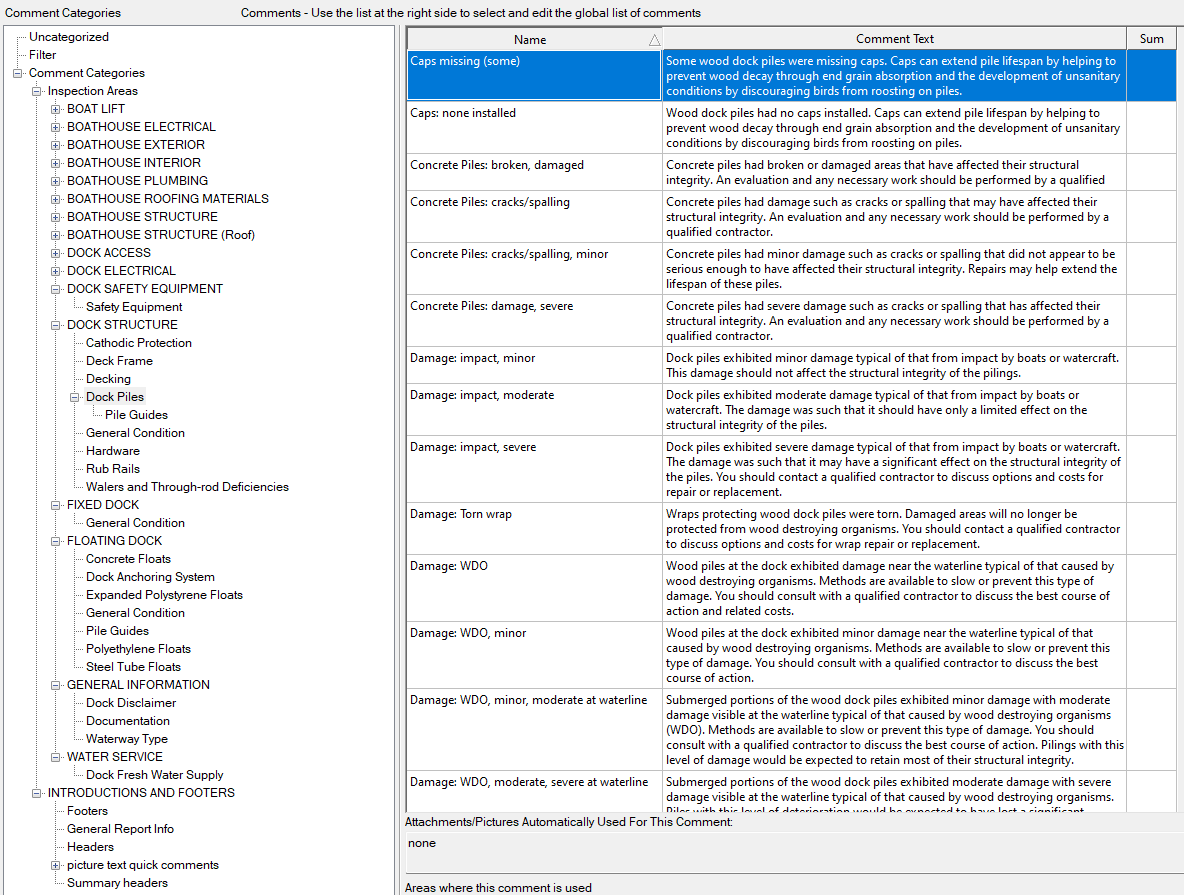Select 'Concrete Piles: damage, severe' row
The image size is (1184, 895).
791,321
